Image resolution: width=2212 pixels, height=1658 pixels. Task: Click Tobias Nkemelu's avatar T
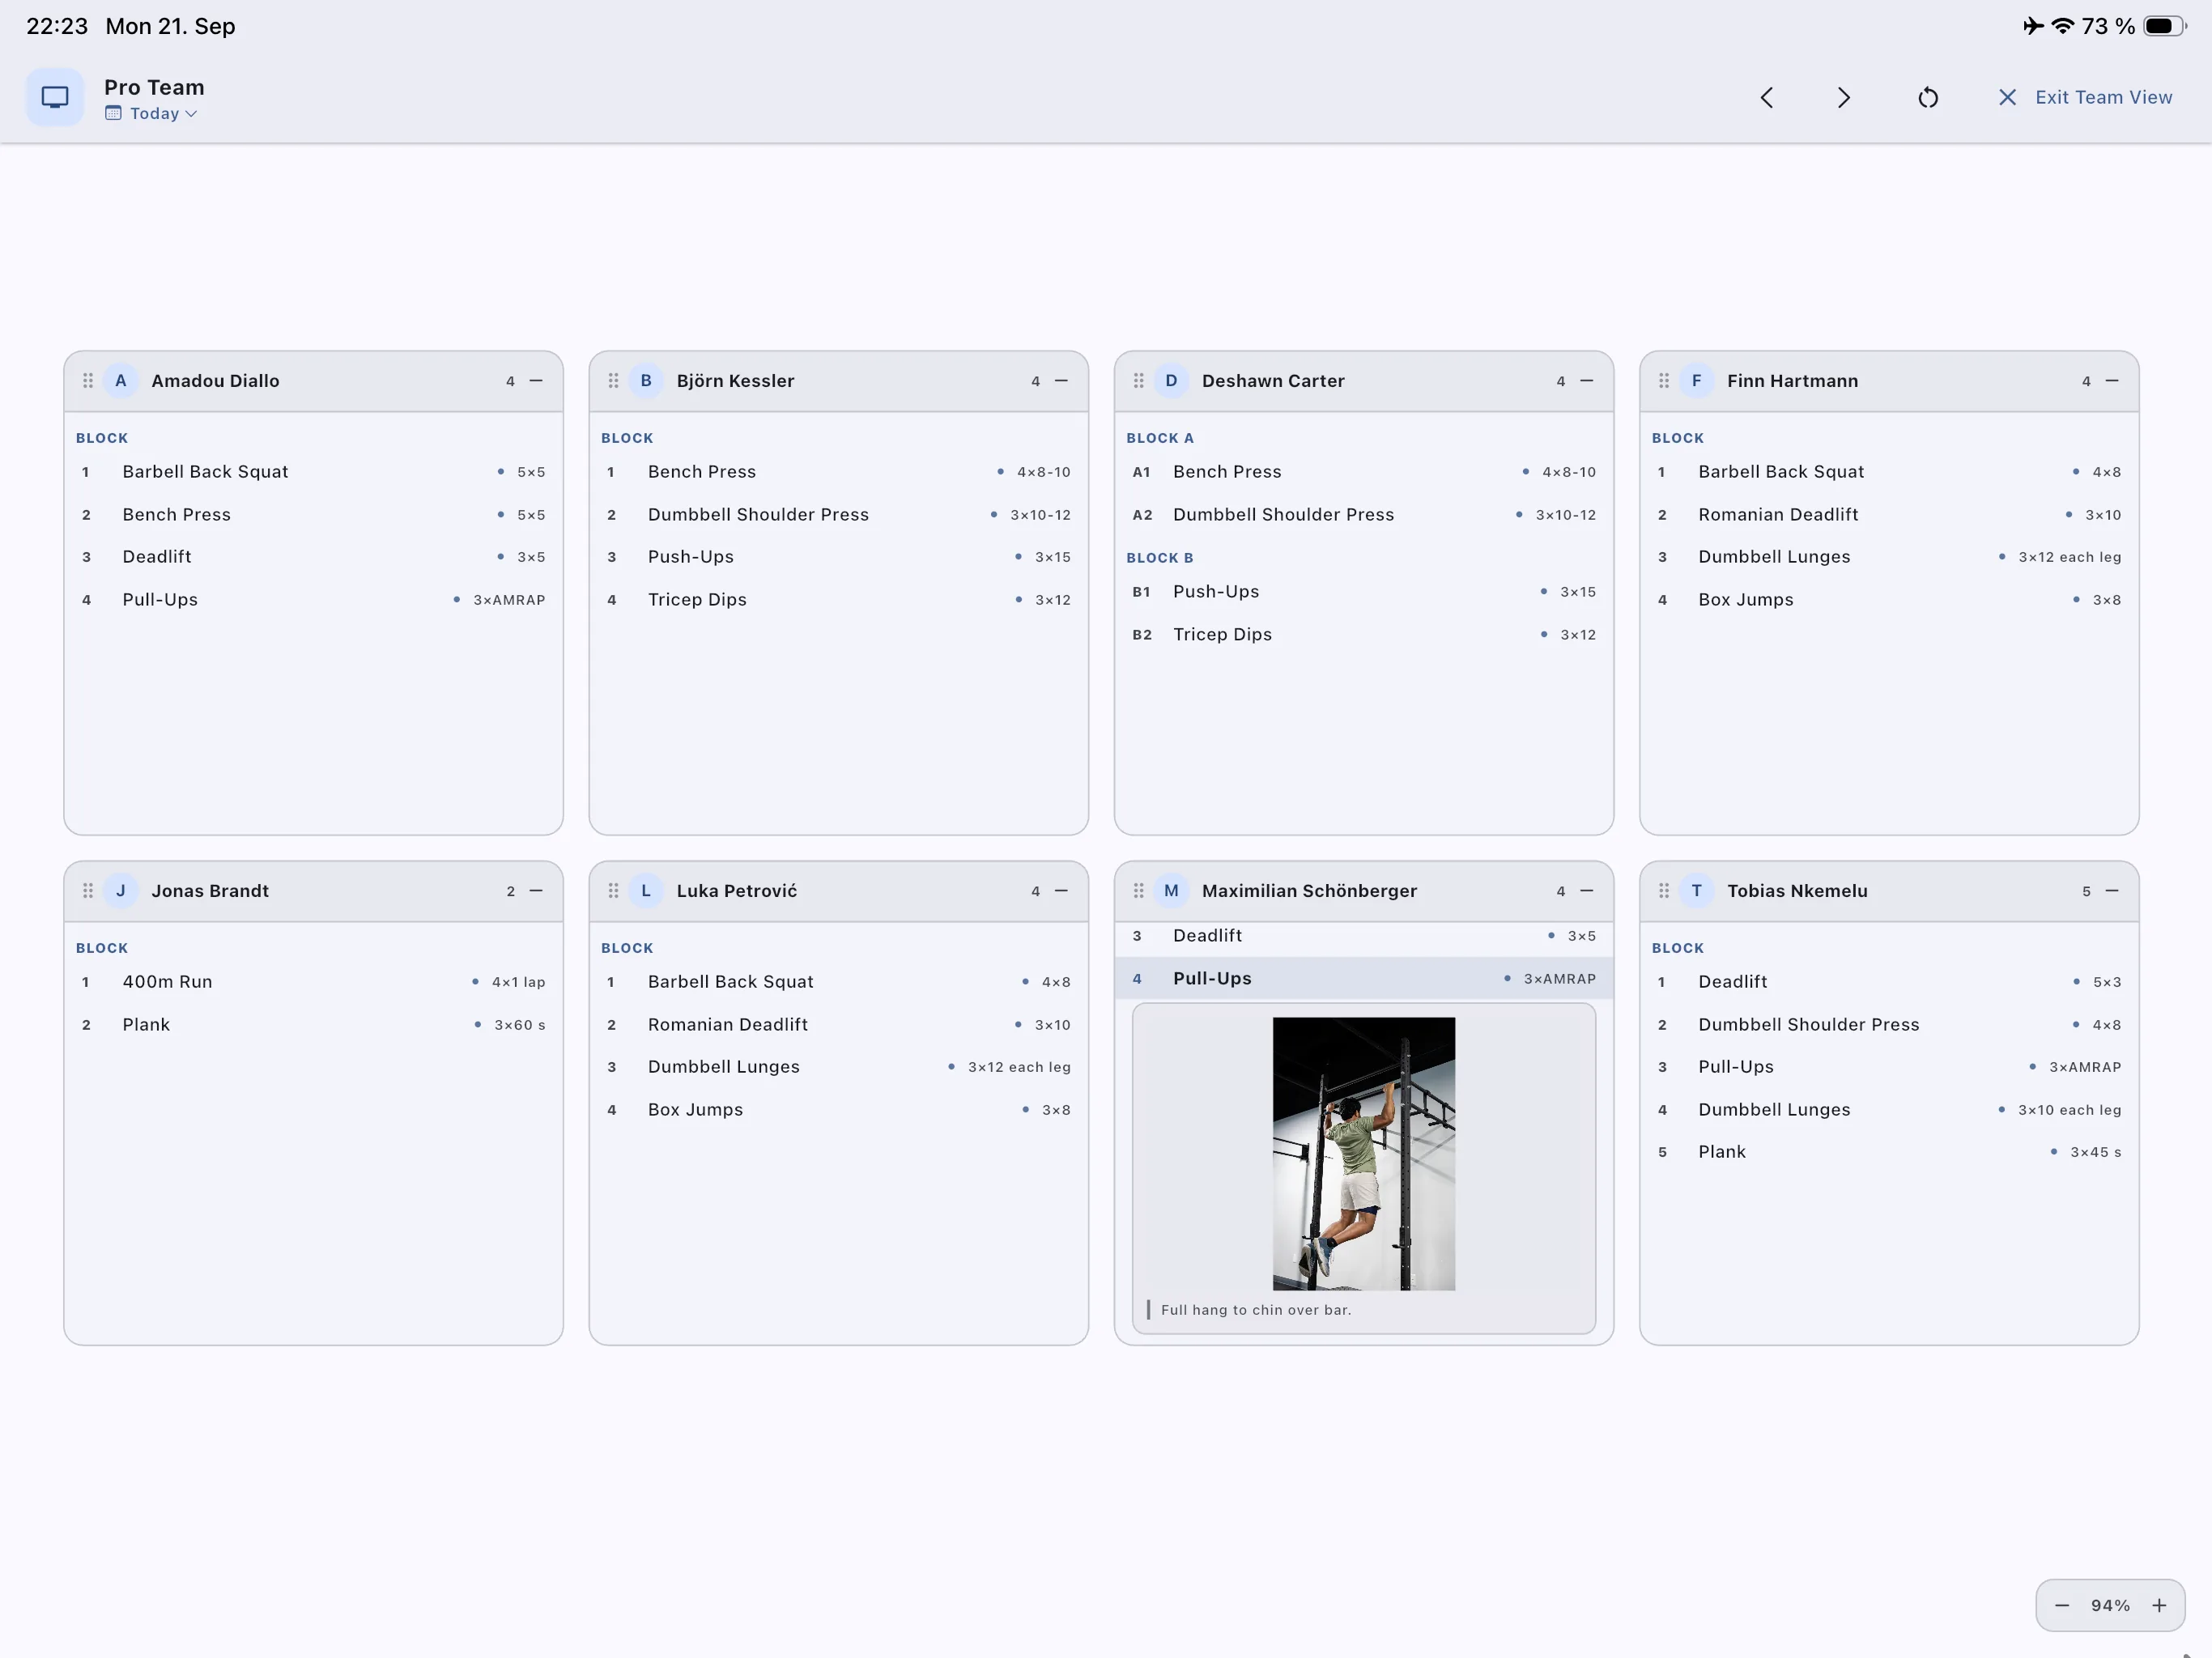pos(1696,891)
